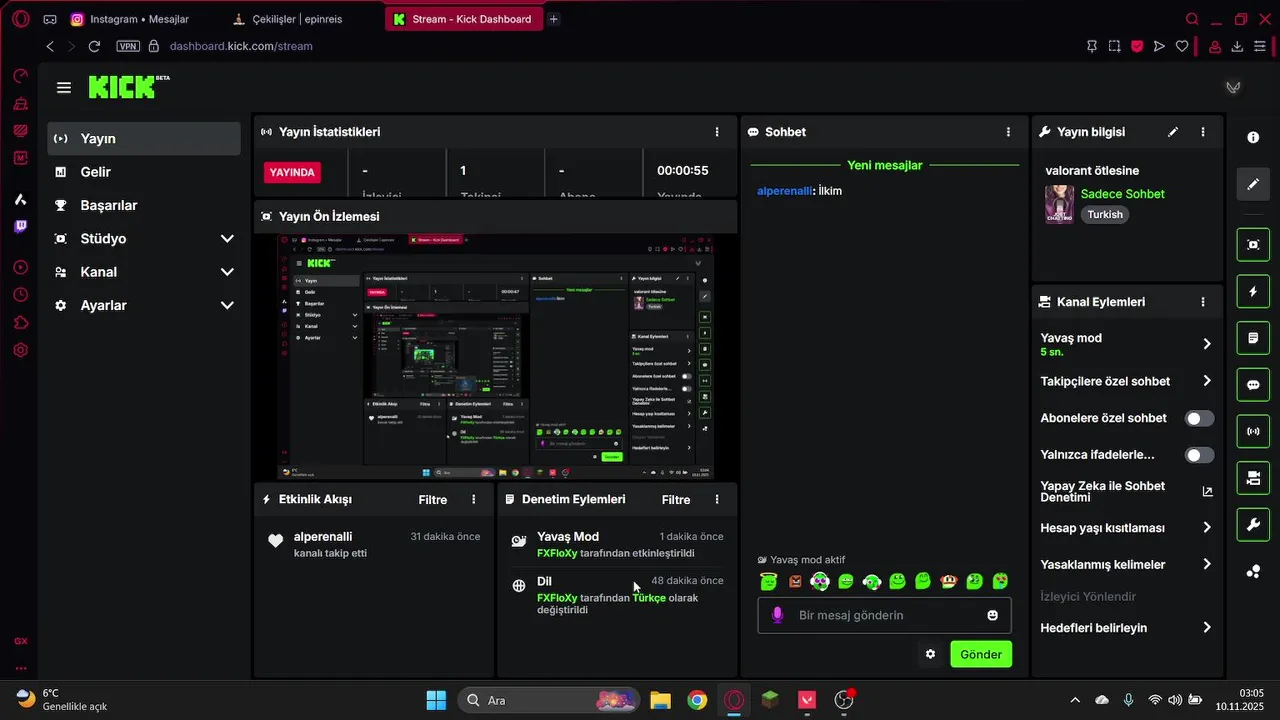The image size is (1280, 720).
Task: Toggle Yalnızca ifadelerle switch
Action: tap(1199, 455)
